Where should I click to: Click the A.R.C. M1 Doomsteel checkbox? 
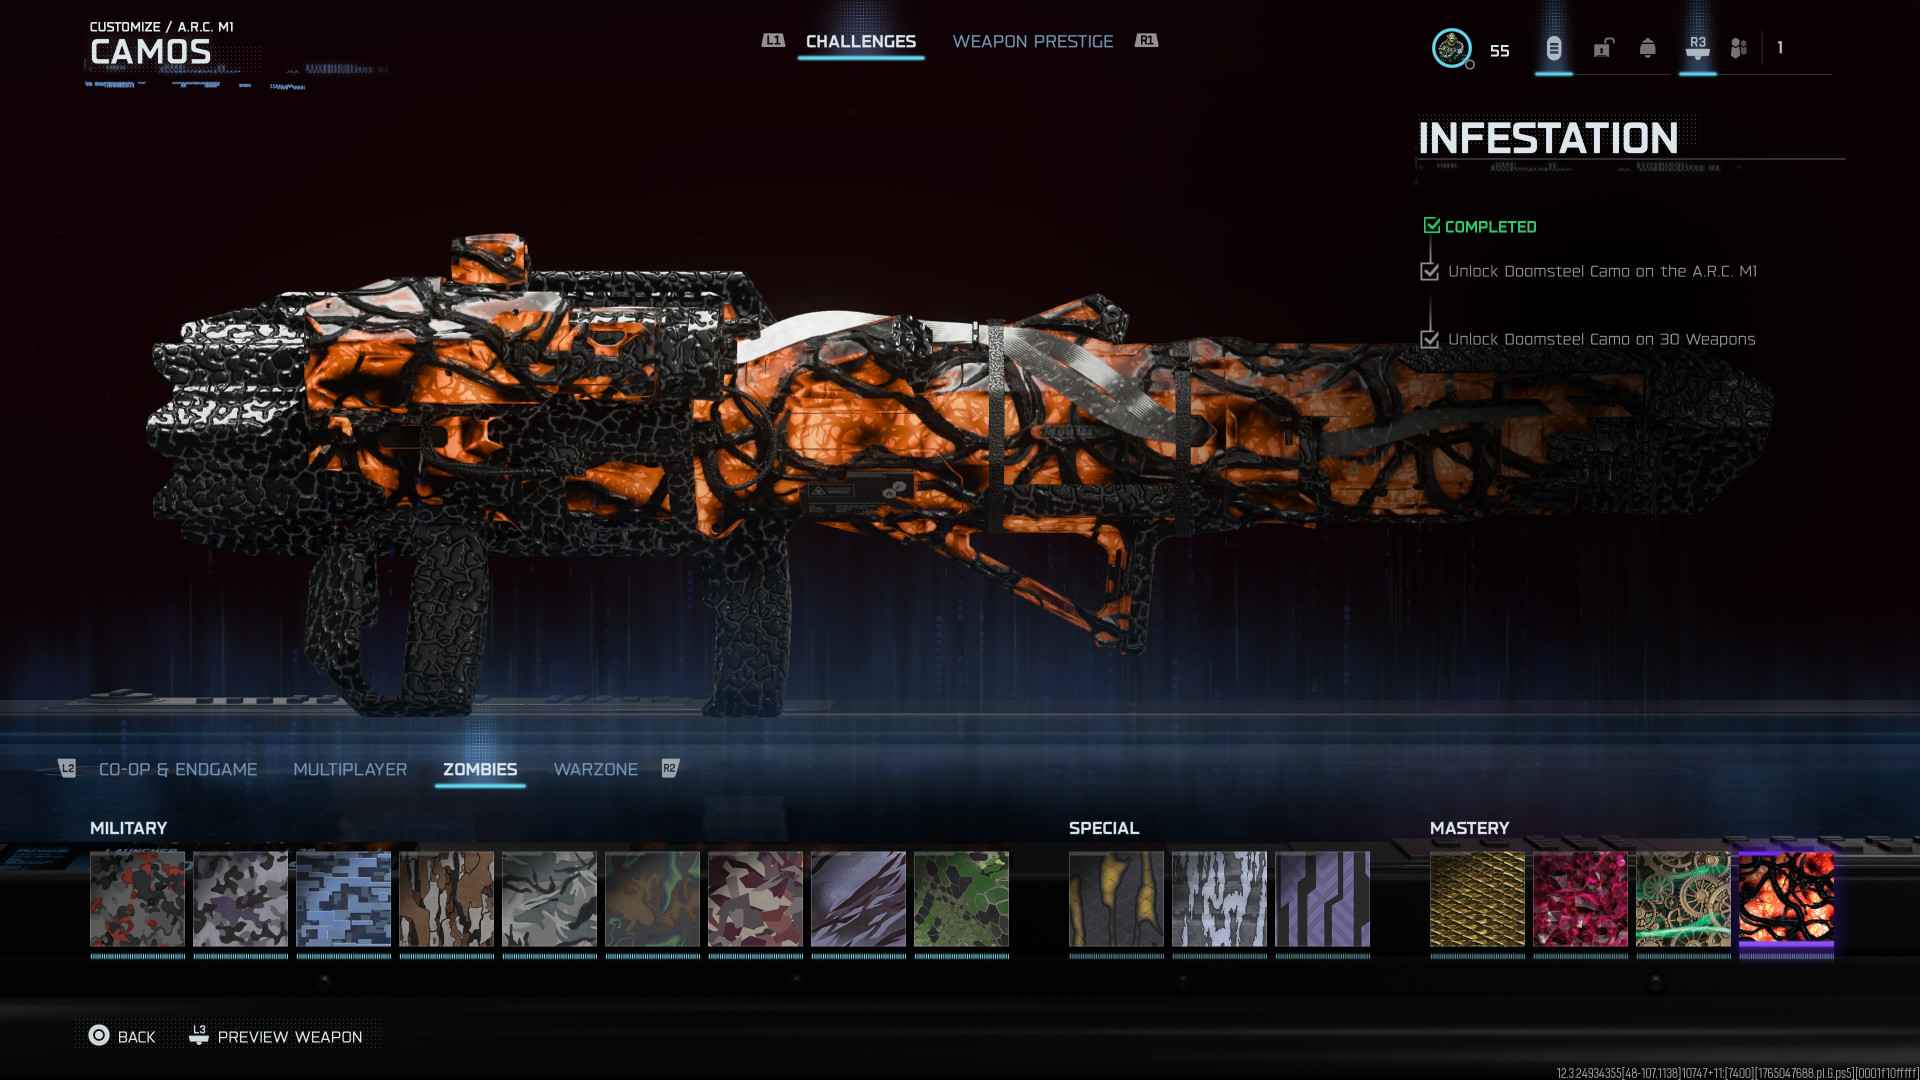[1429, 271]
